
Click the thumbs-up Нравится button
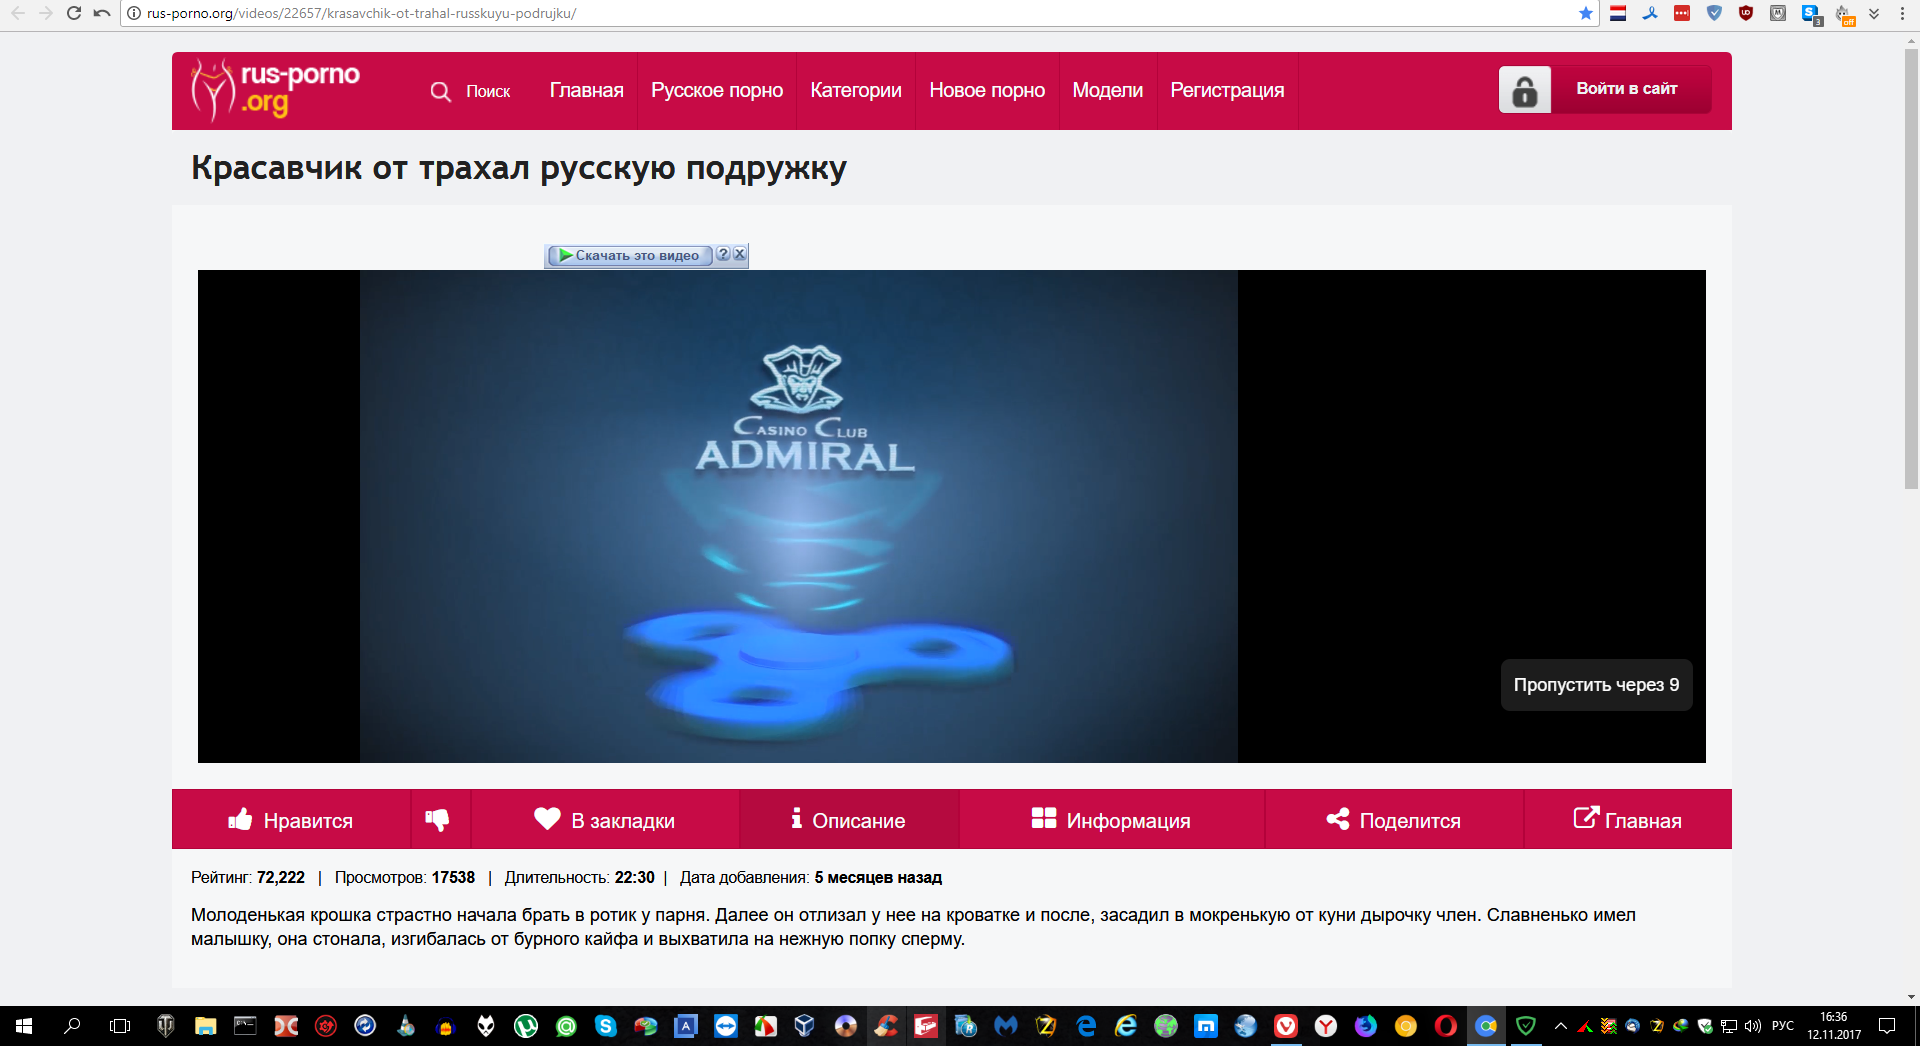click(291, 820)
